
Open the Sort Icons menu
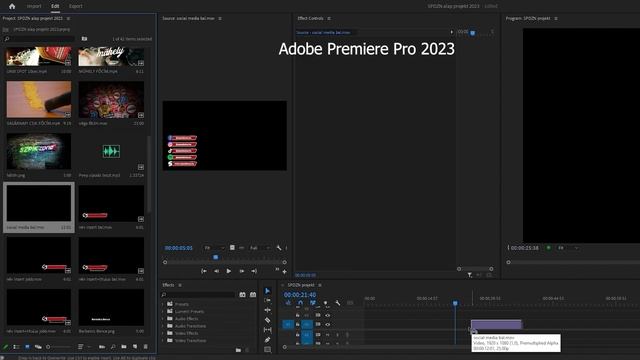click(81, 347)
